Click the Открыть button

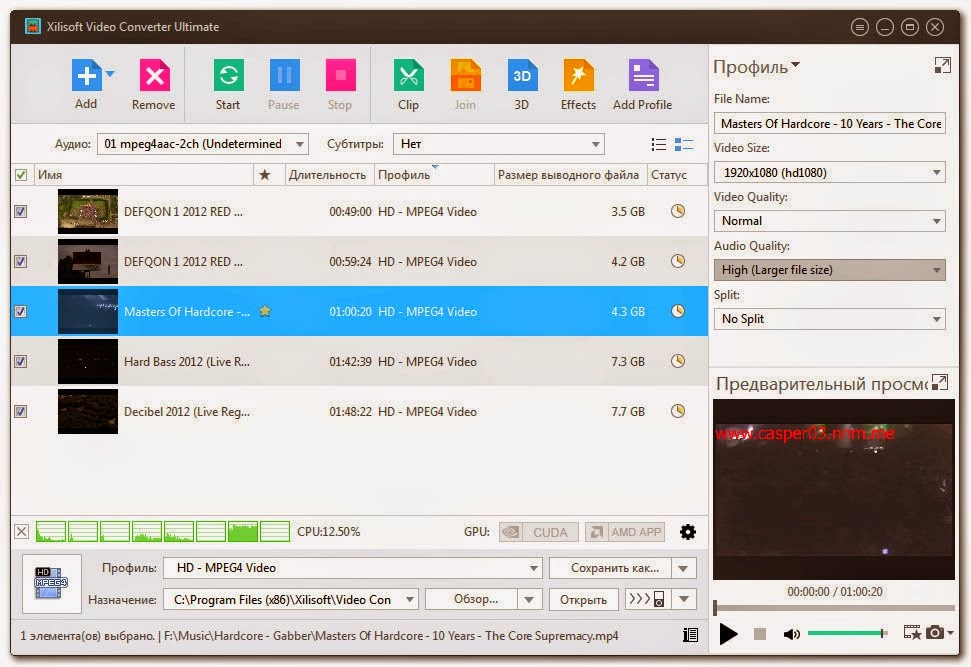point(583,599)
